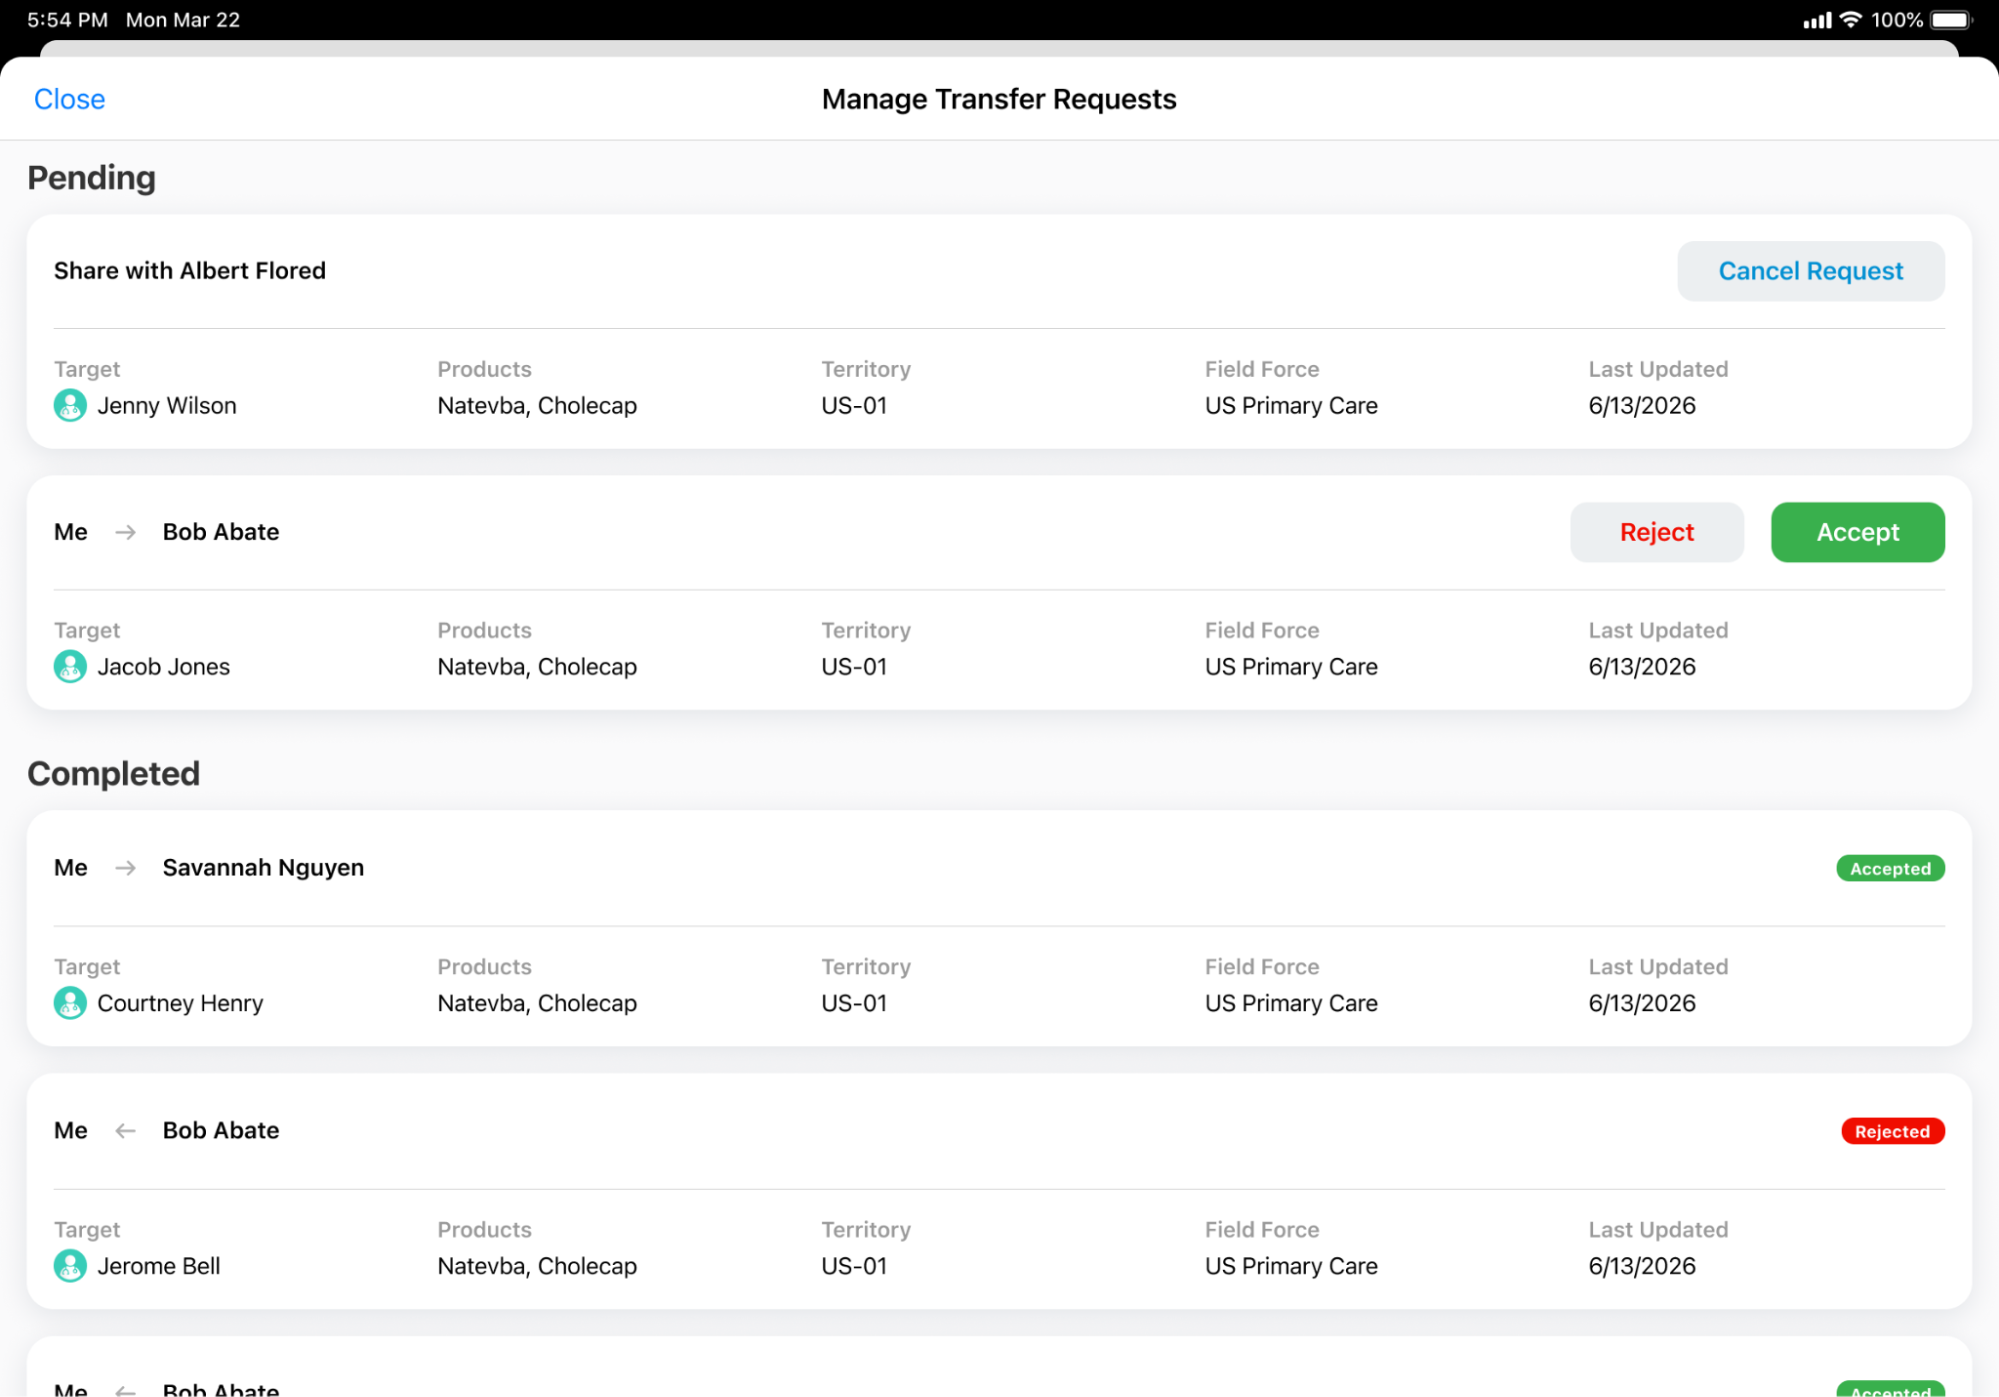This screenshot has height=1397, width=1999.
Task: Select the Jerome Bell target name
Action: point(158,1265)
